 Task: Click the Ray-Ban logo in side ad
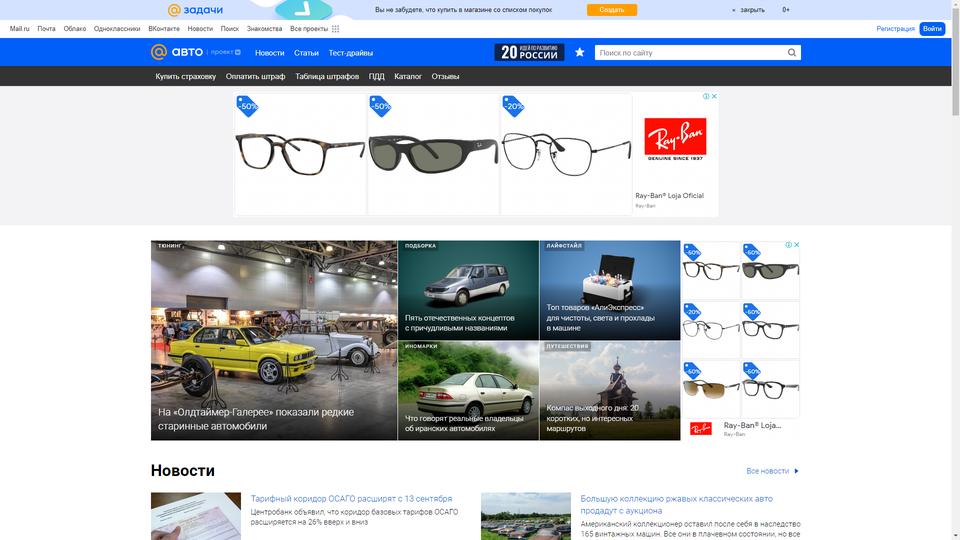(x=701, y=429)
